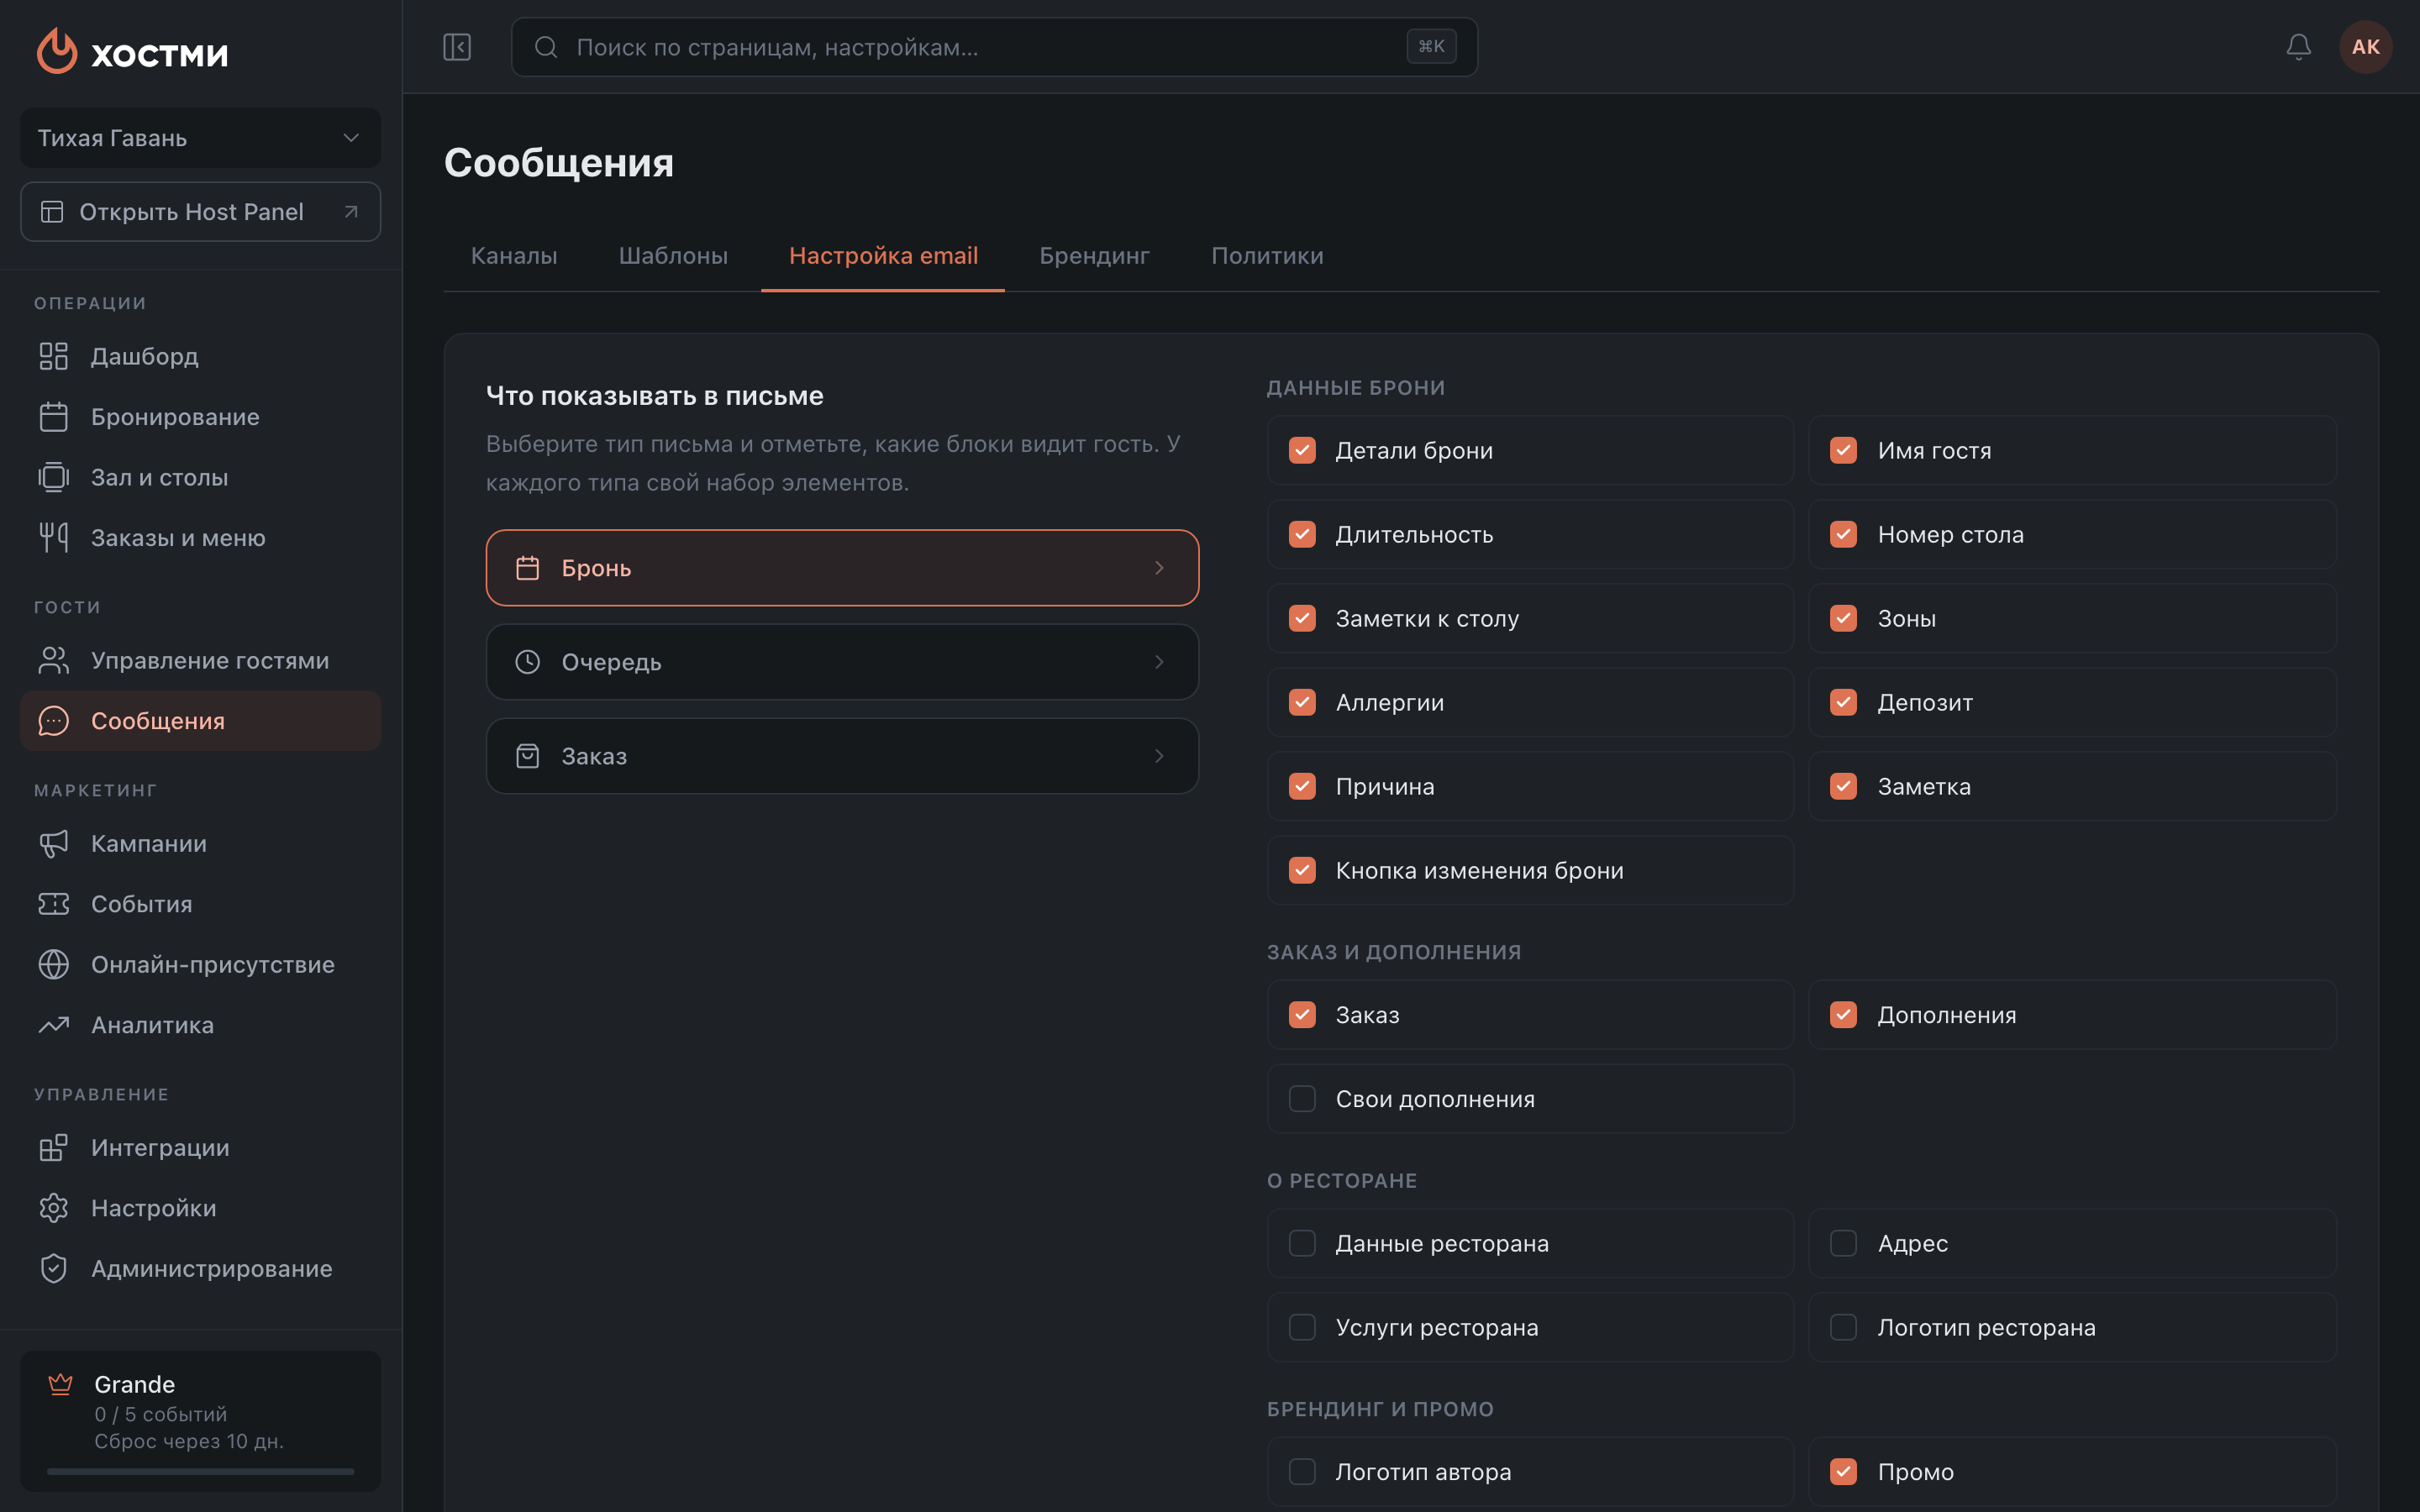Click the Открыть Host Panel button
The width and height of the screenshot is (2420, 1512).
click(200, 212)
